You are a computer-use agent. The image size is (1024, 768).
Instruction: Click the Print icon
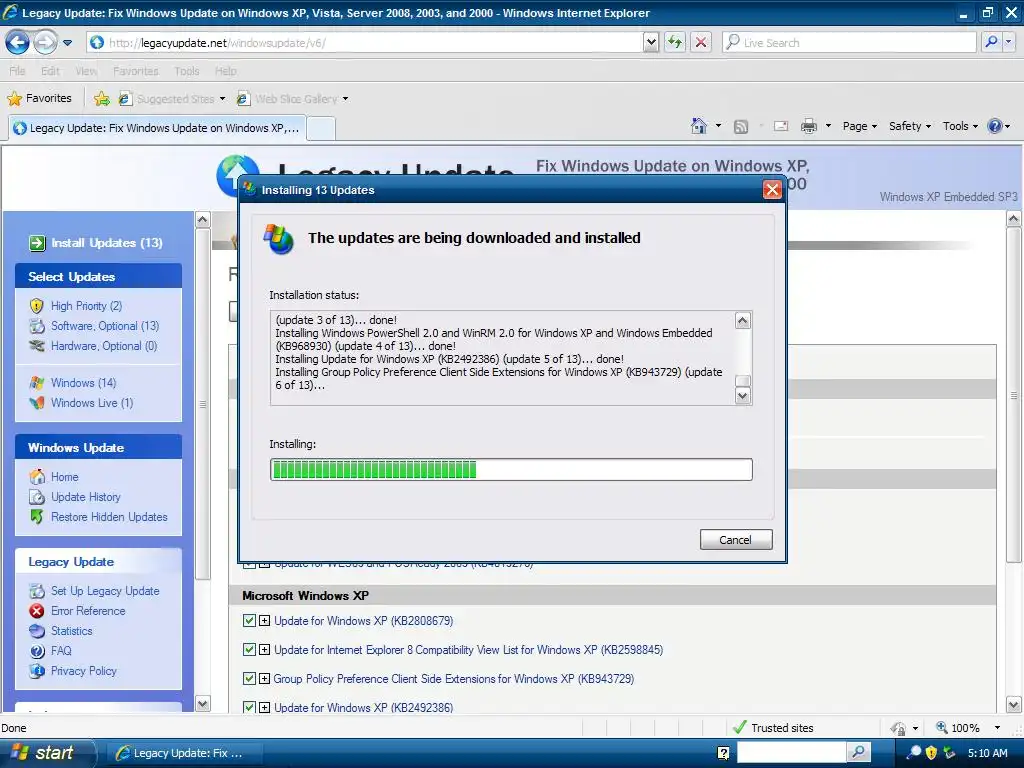tap(808, 126)
